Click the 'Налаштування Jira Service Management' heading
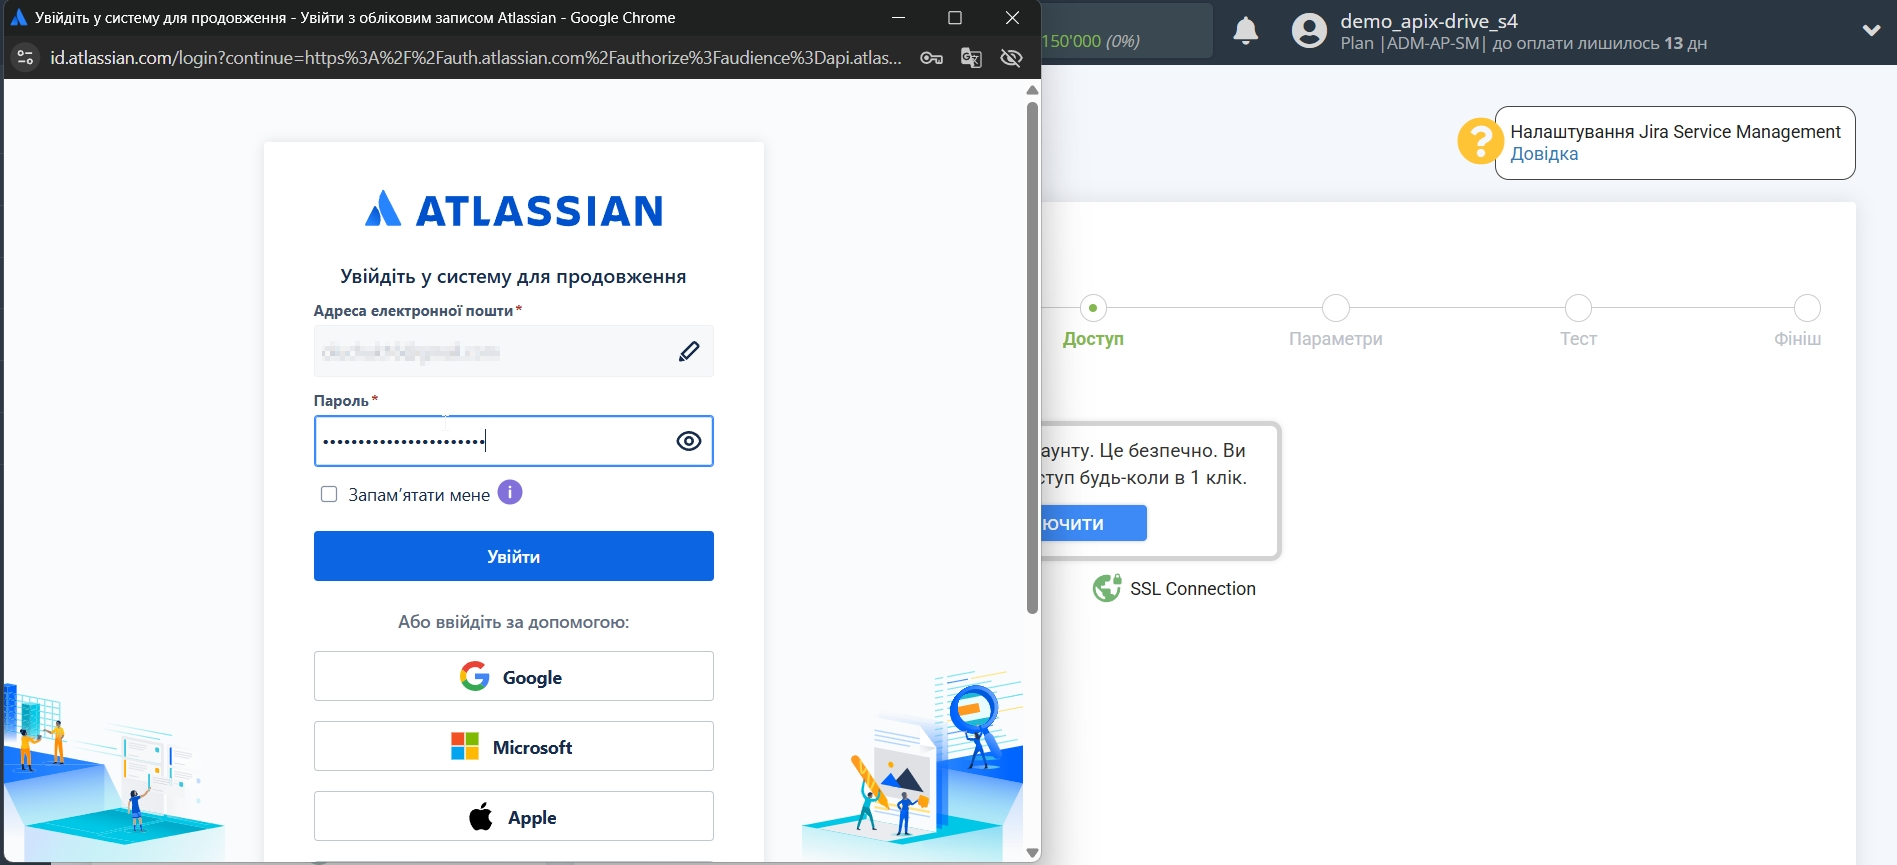1897x865 pixels. coord(1675,132)
